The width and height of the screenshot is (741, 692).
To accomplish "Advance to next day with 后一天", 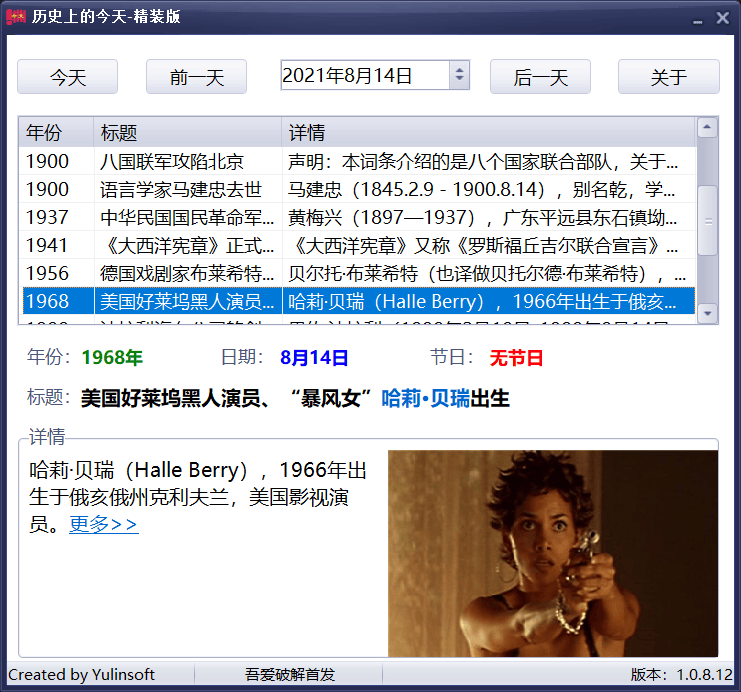I will click(x=540, y=77).
